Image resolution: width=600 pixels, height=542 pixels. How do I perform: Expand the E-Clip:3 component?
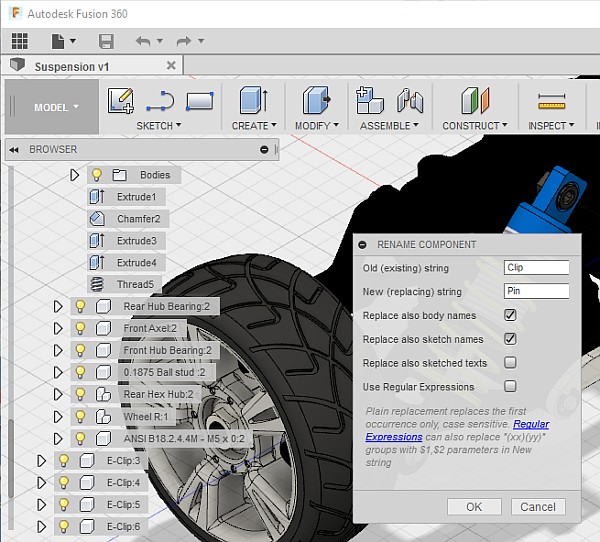41,461
